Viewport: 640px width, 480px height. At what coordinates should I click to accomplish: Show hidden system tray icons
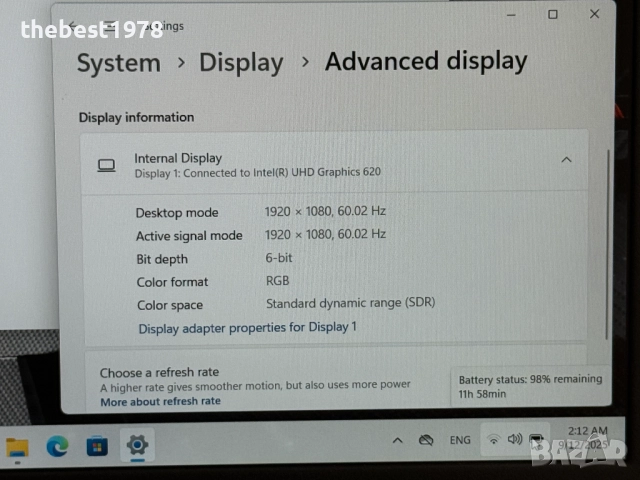point(398,441)
